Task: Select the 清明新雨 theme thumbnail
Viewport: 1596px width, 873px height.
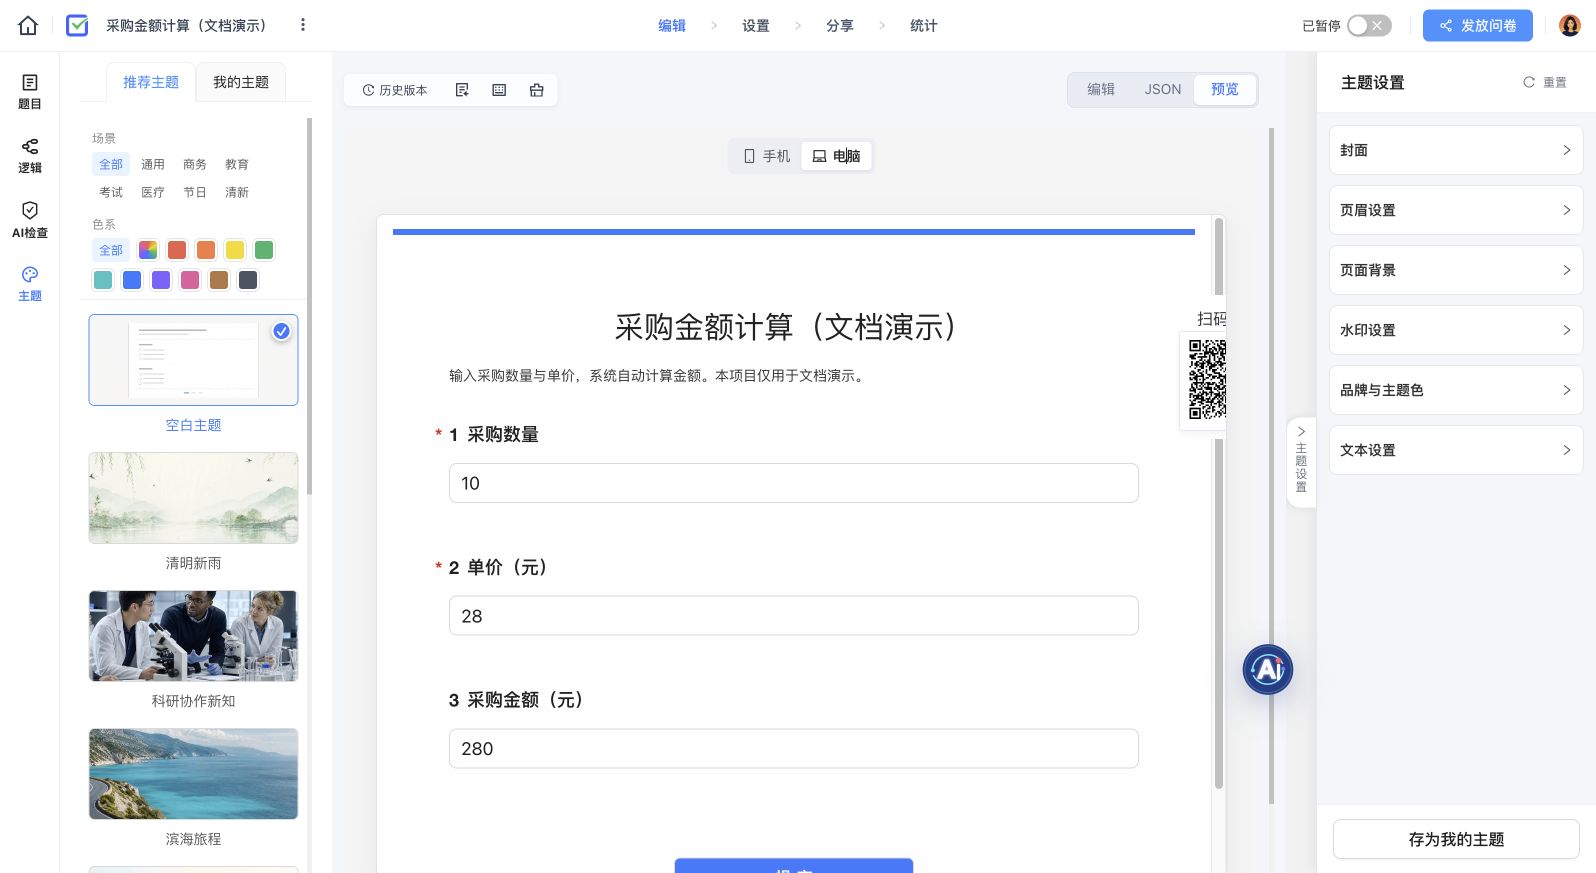Action: (x=193, y=498)
